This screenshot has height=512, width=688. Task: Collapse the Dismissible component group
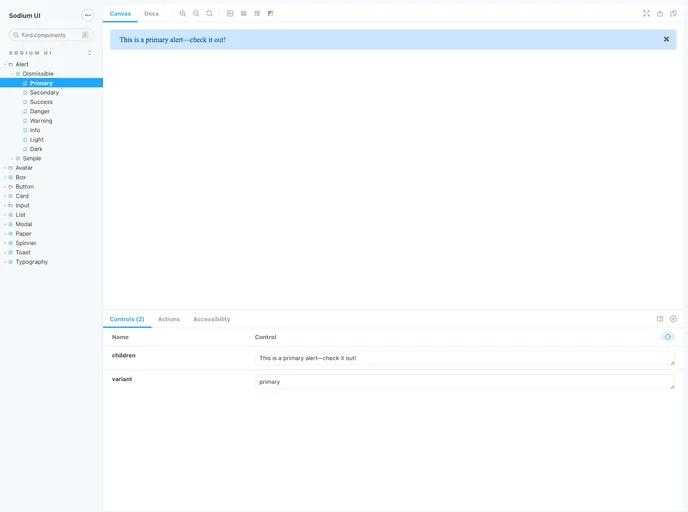point(38,74)
